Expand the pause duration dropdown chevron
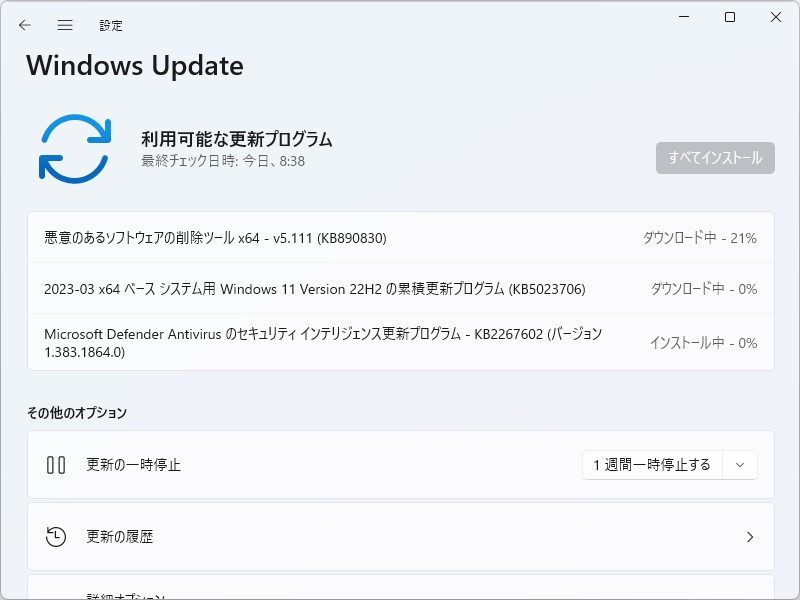 740,464
